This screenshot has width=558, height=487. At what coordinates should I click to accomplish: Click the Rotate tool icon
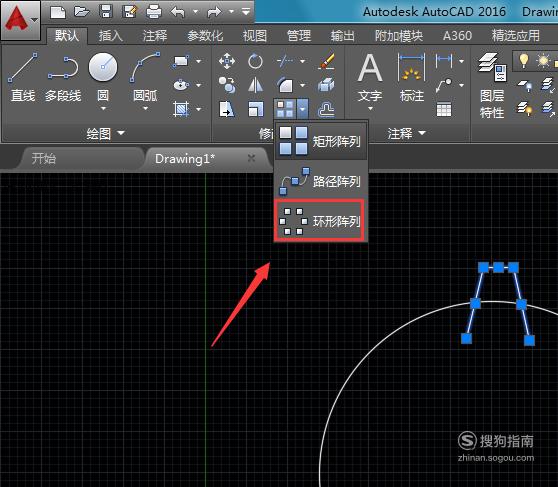point(256,61)
